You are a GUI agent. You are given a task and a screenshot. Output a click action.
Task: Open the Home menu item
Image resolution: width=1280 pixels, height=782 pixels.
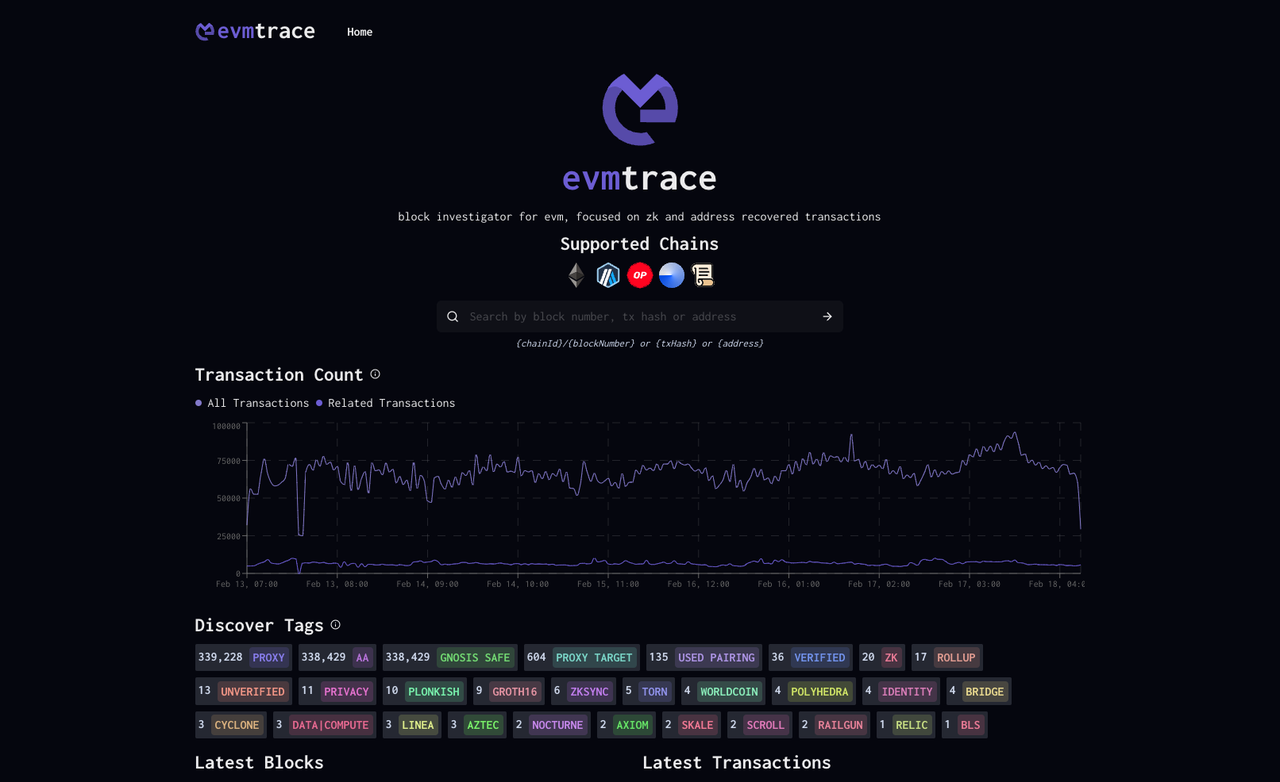(x=359, y=32)
